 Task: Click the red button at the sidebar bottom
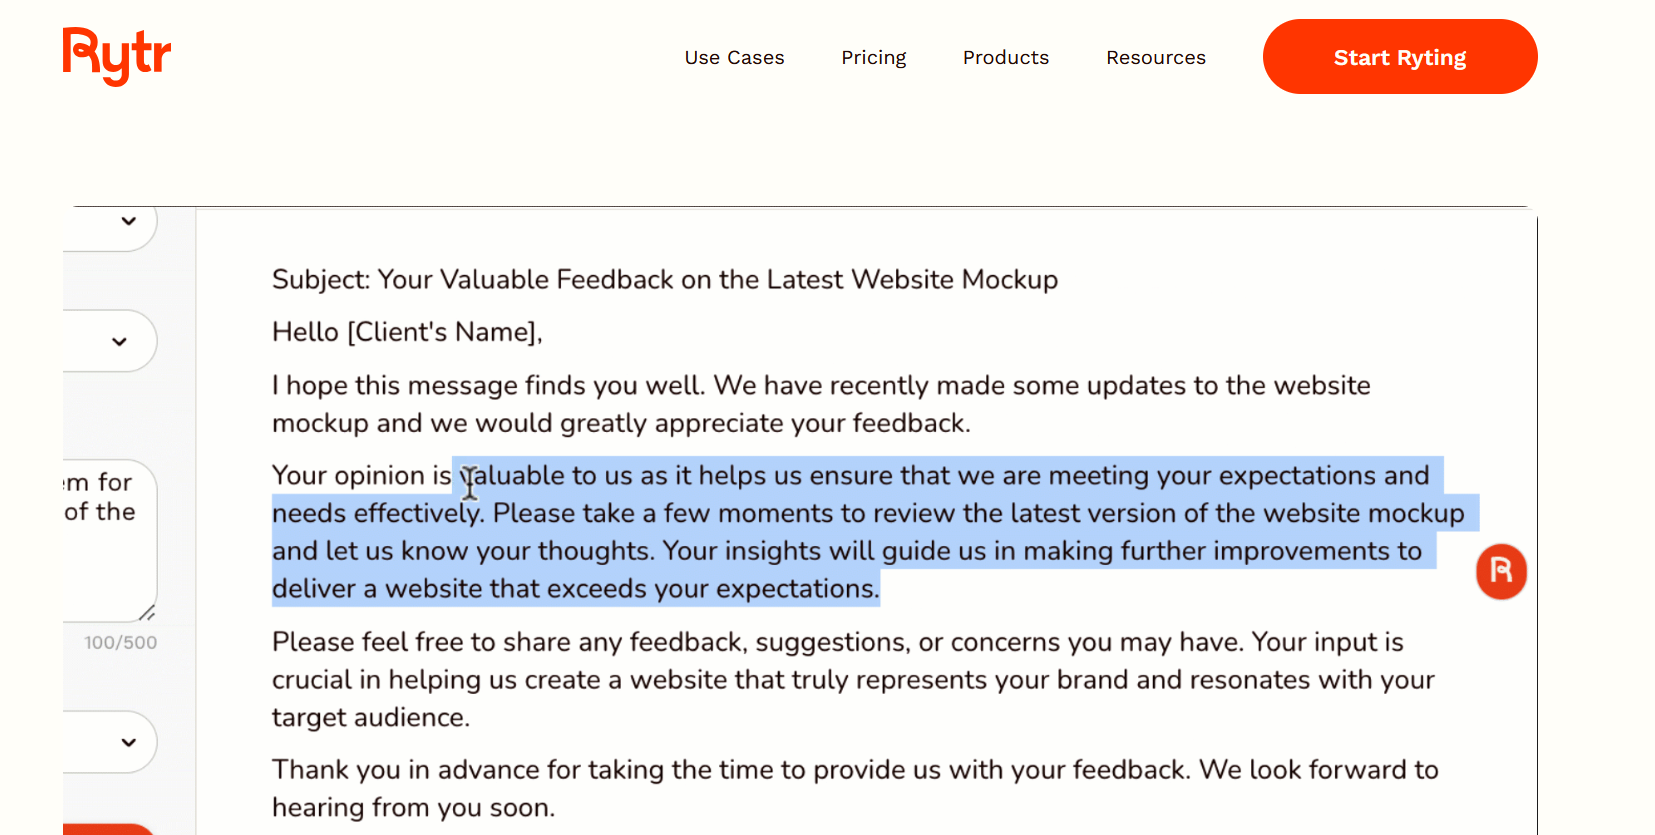click(108, 829)
